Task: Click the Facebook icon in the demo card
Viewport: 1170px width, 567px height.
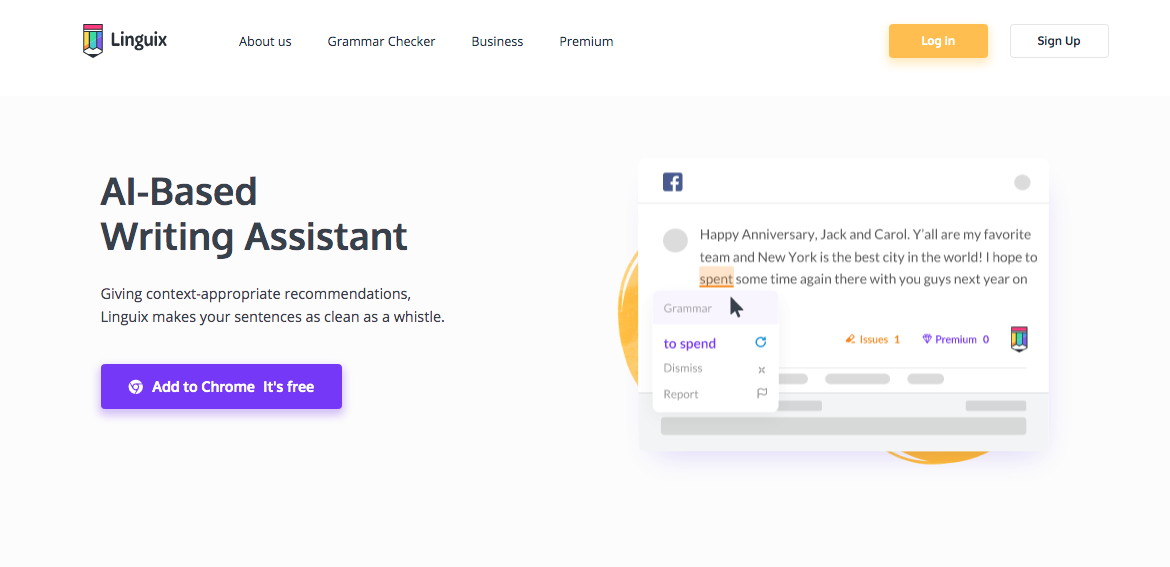Action: coord(672,182)
